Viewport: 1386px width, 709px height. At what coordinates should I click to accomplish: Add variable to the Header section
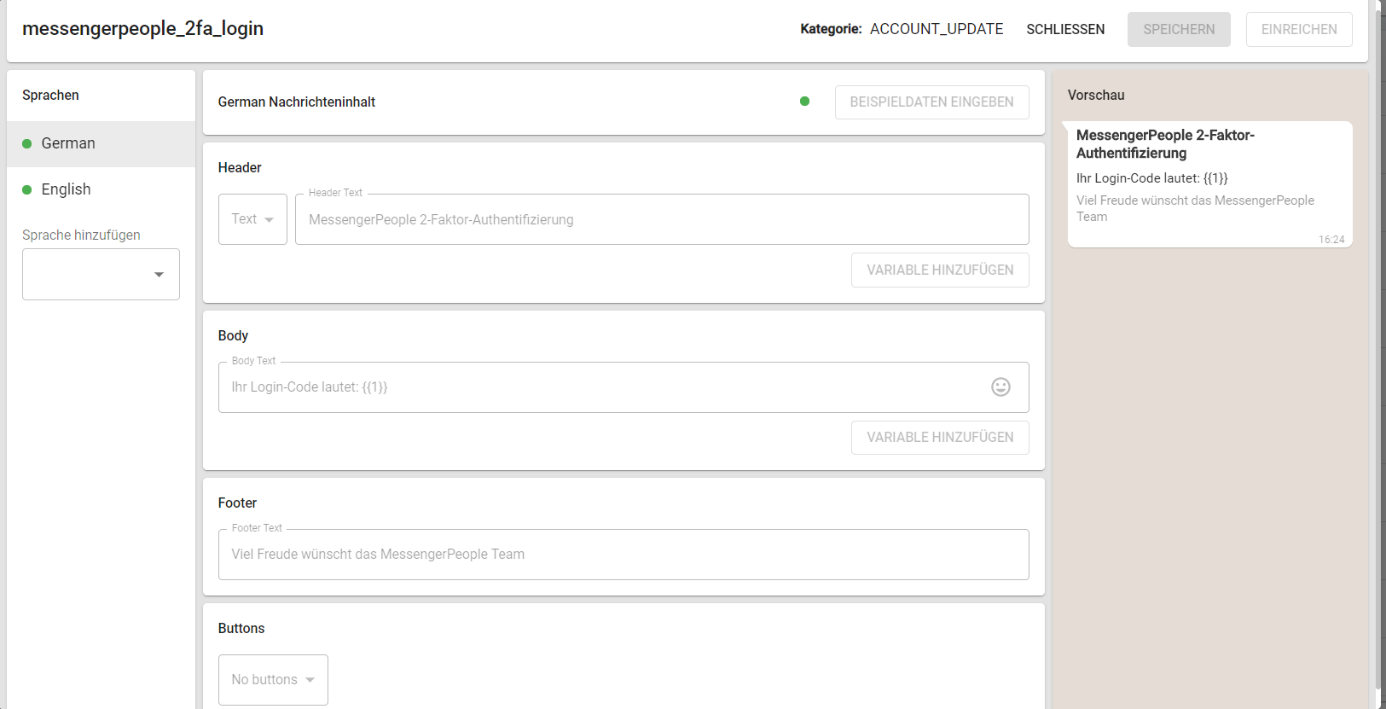pyautogui.click(x=940, y=270)
